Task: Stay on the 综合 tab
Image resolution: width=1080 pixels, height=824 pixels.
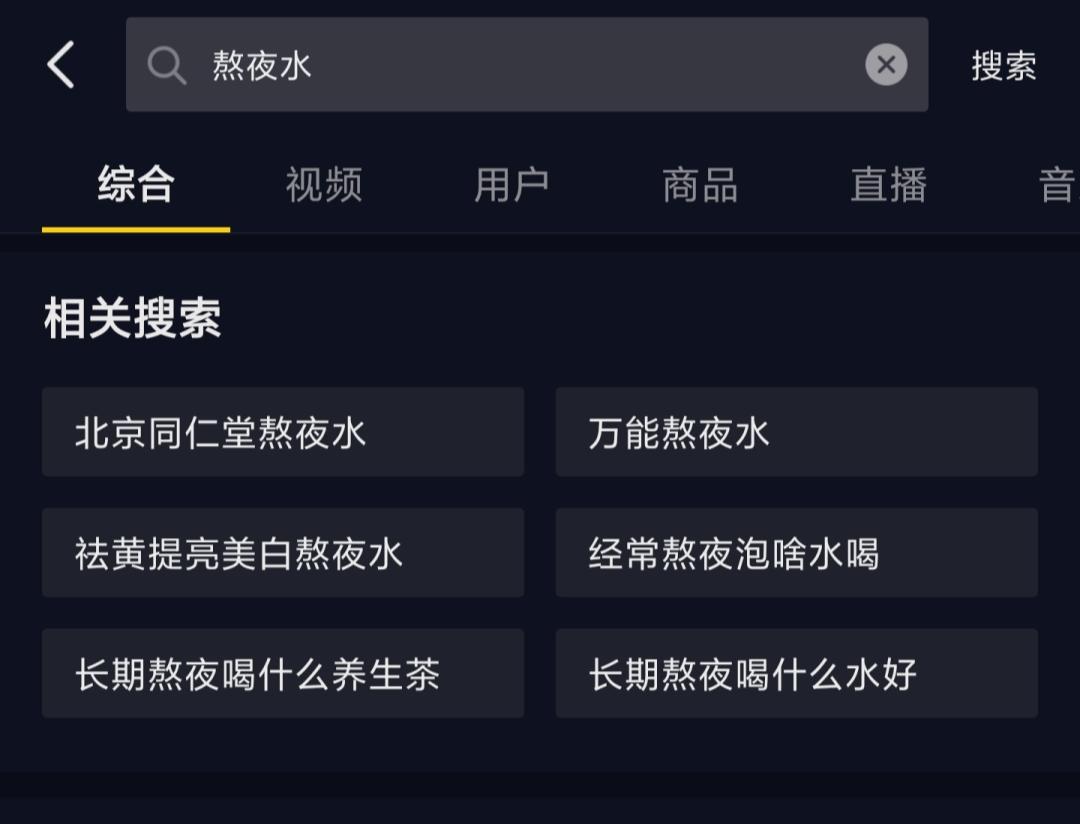Action: 135,186
